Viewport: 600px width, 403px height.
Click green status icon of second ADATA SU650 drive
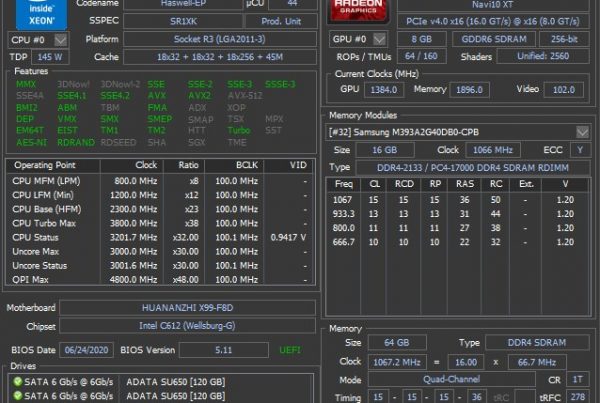tap(17, 395)
